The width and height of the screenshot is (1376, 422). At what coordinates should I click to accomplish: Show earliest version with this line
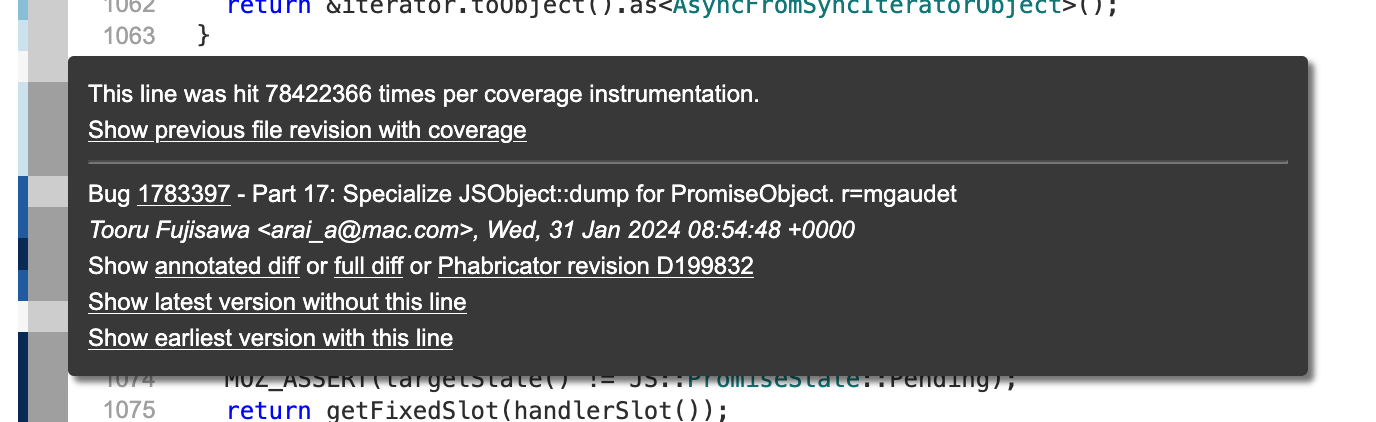click(x=270, y=338)
